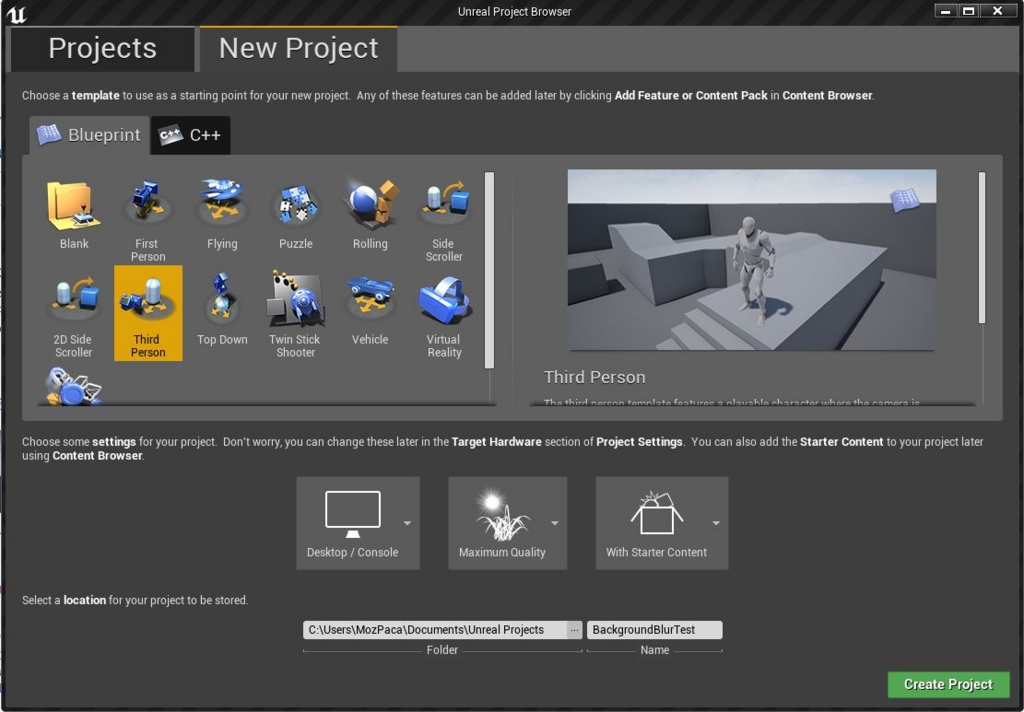
Task: Select the 2D Side Scroller template
Action: pyautogui.click(x=74, y=314)
